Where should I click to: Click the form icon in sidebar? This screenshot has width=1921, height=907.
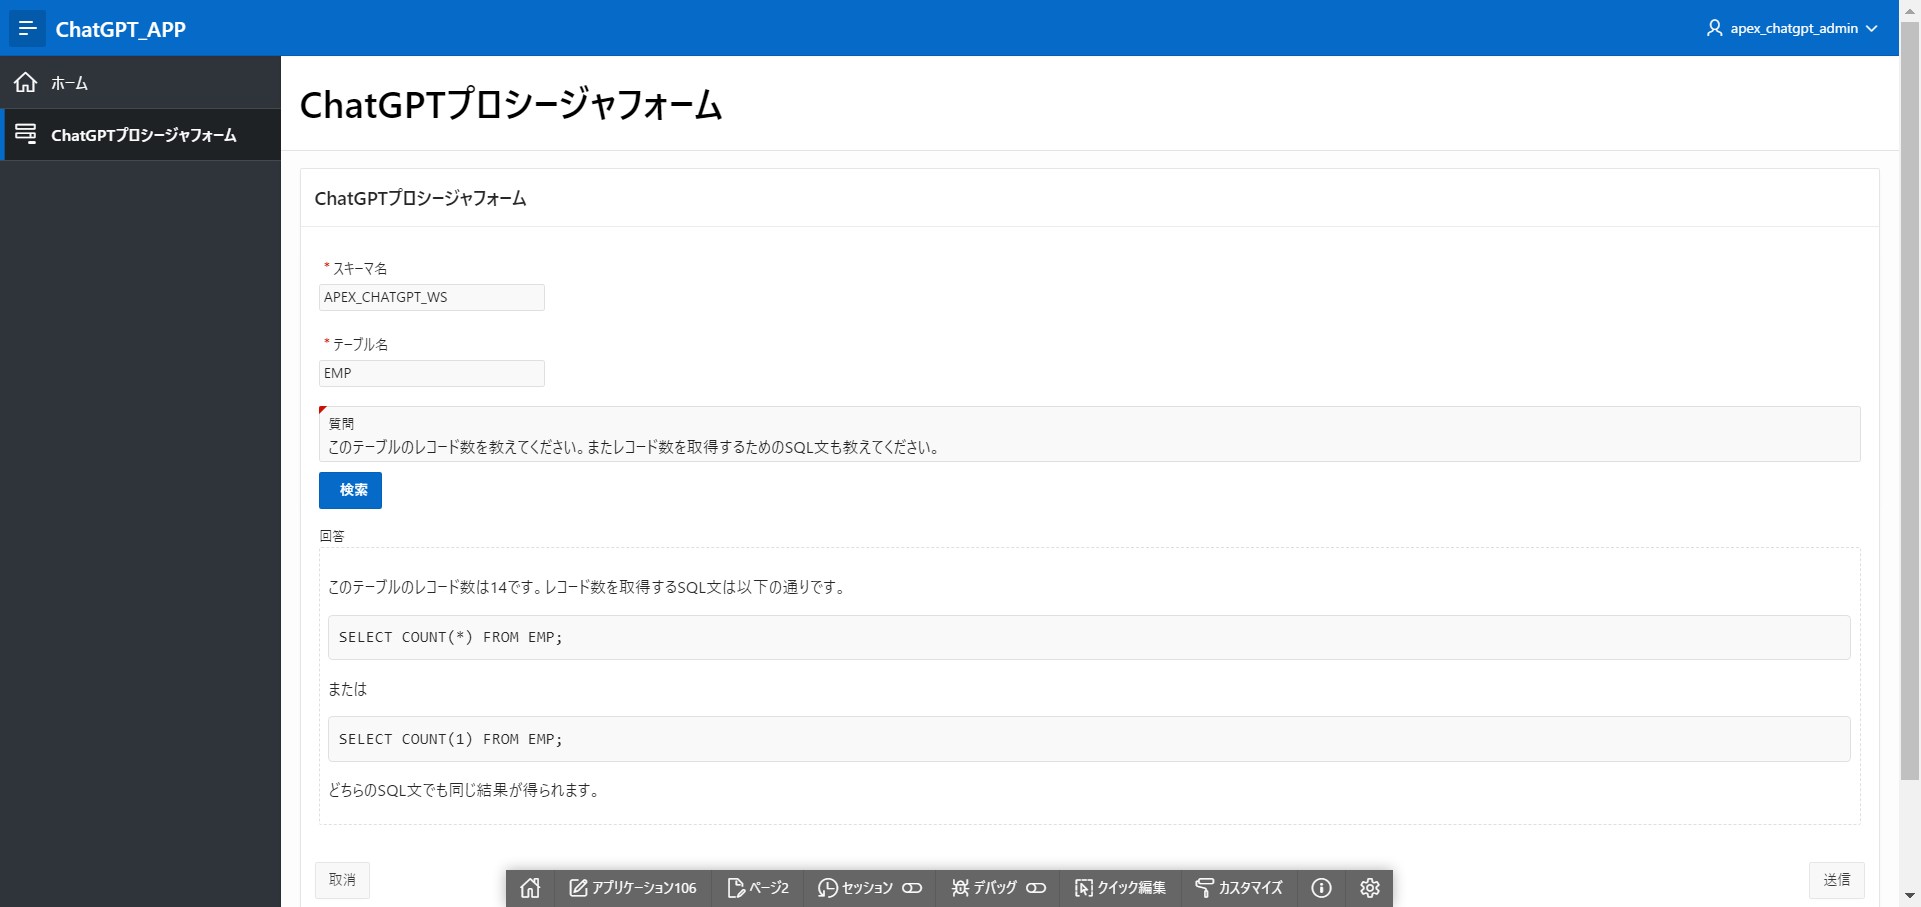(25, 133)
